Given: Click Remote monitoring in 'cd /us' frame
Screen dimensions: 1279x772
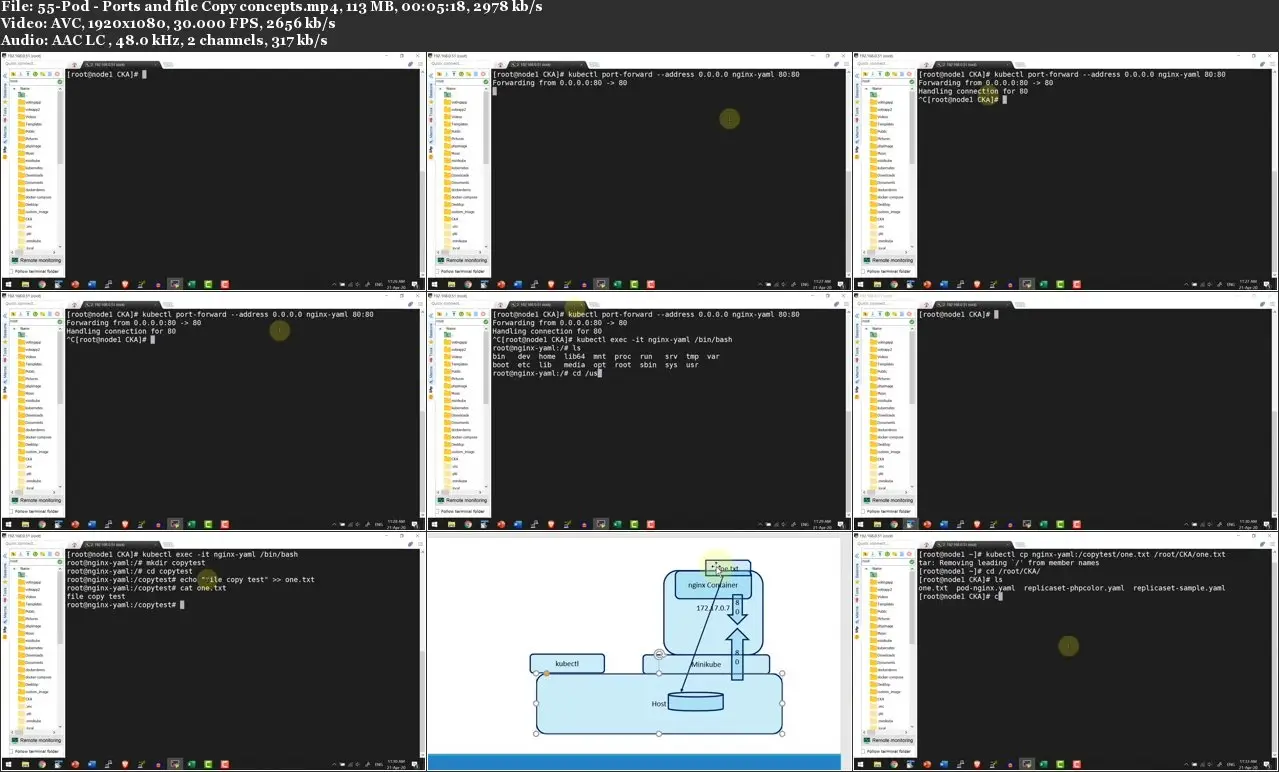Looking at the screenshot, I should click(x=464, y=501).
